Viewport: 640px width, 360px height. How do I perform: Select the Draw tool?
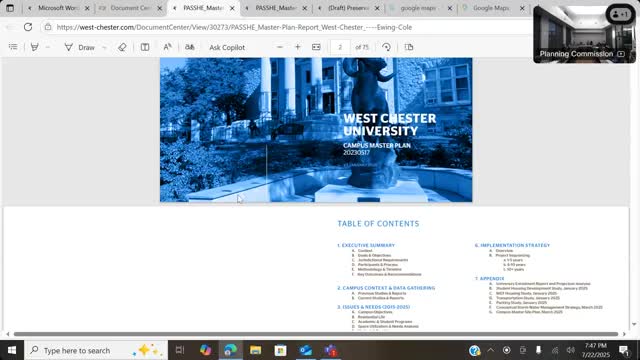point(80,47)
